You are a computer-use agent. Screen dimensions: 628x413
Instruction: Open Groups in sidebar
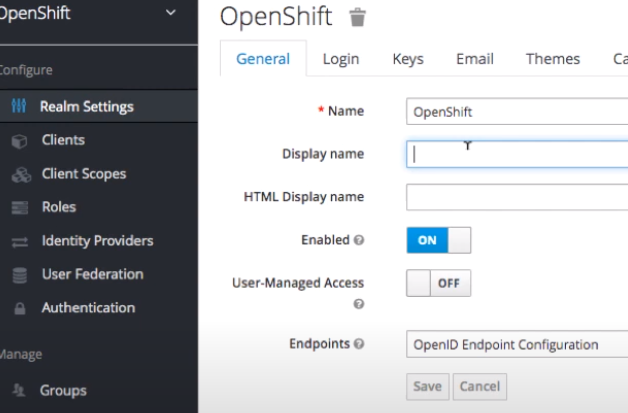63,391
